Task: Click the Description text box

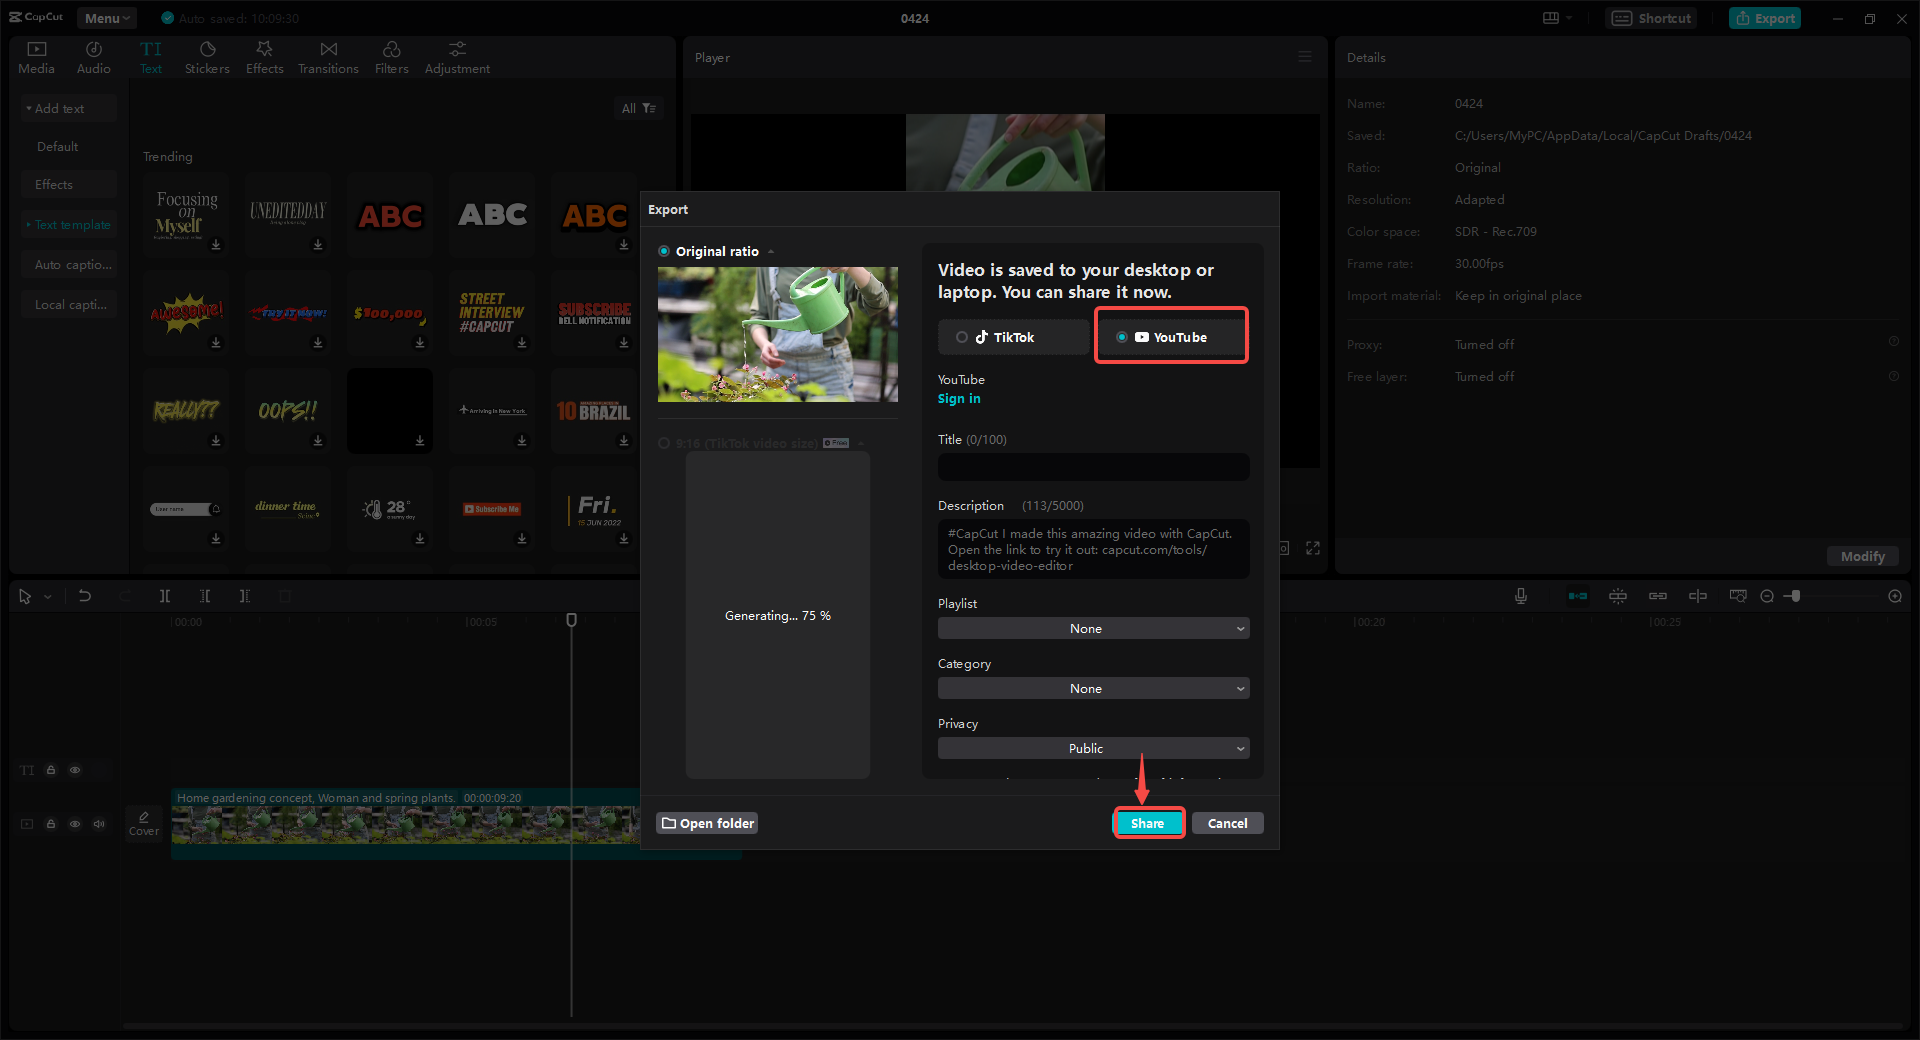Action: click(x=1093, y=549)
